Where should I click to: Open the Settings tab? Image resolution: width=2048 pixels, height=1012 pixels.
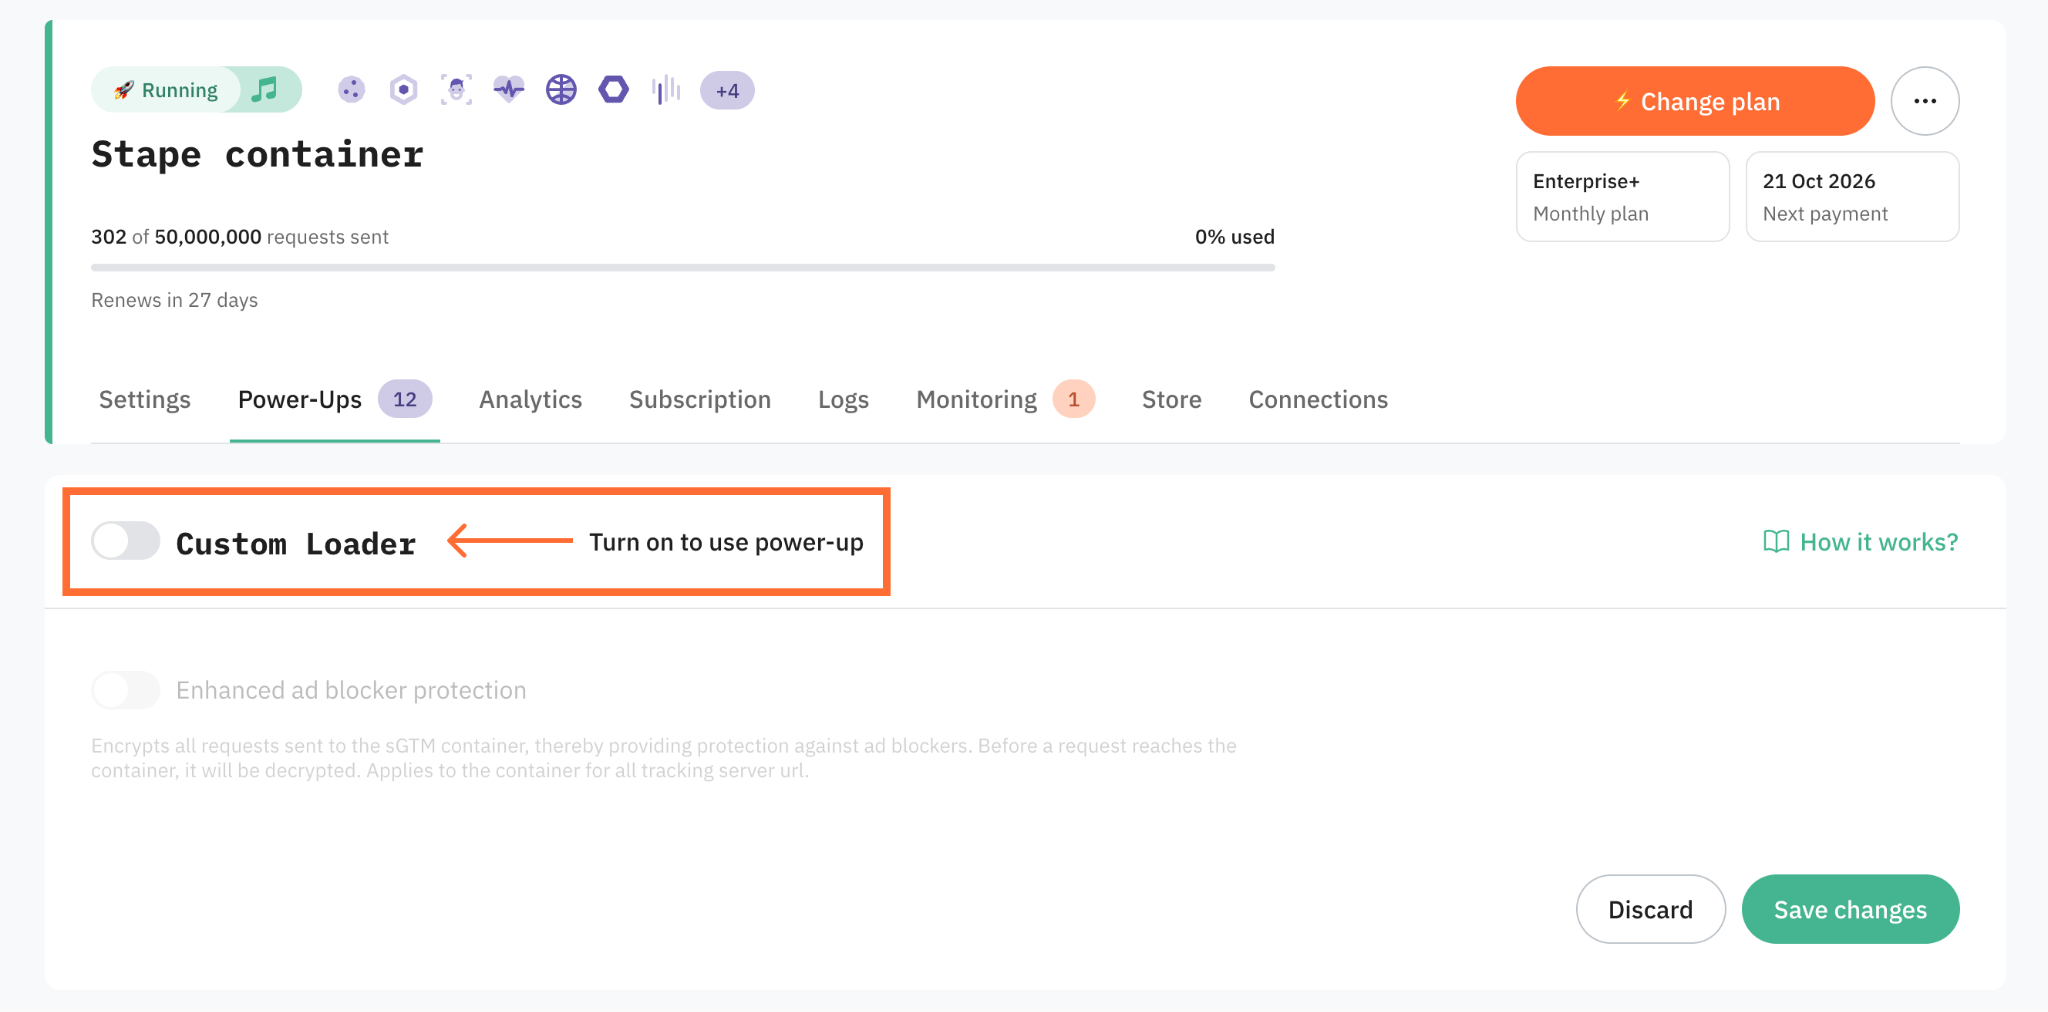(x=145, y=400)
